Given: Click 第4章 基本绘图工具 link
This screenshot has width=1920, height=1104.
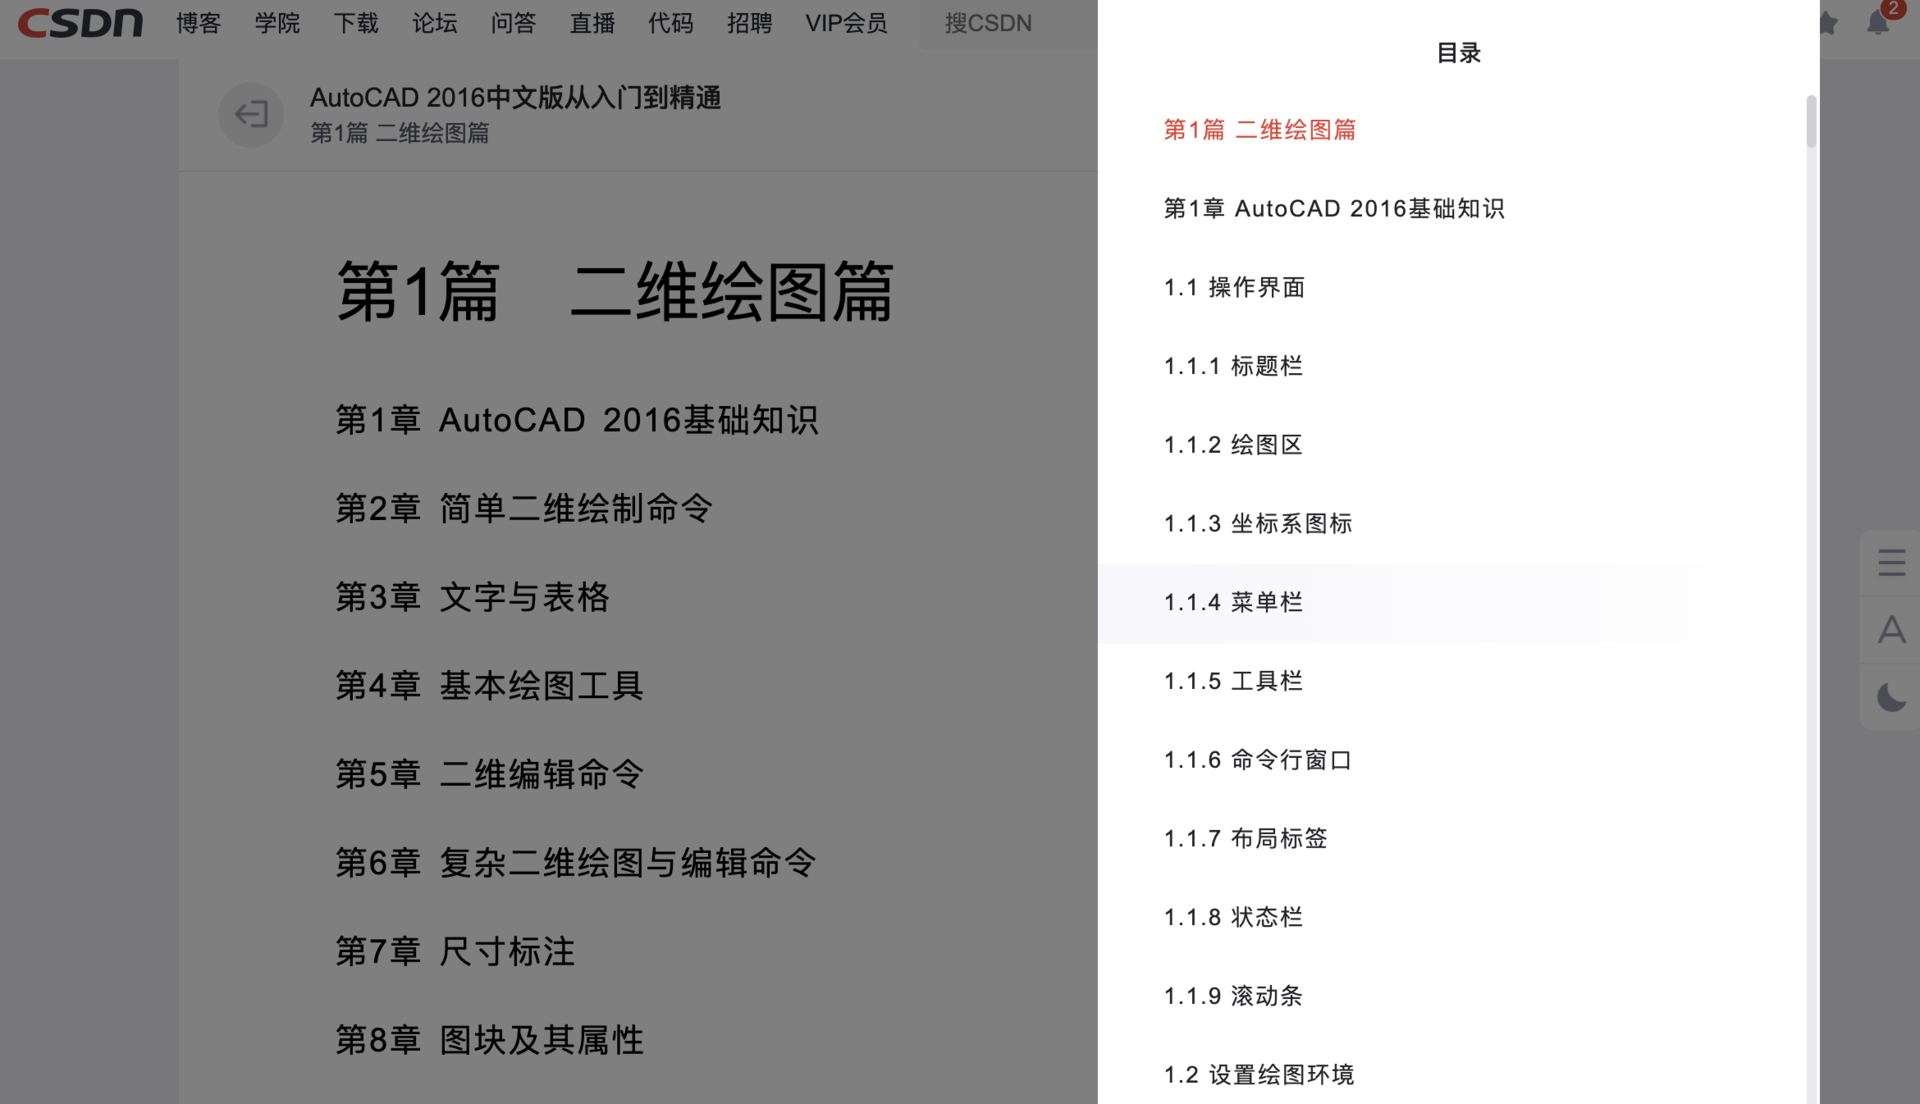Looking at the screenshot, I should pyautogui.click(x=489, y=685).
